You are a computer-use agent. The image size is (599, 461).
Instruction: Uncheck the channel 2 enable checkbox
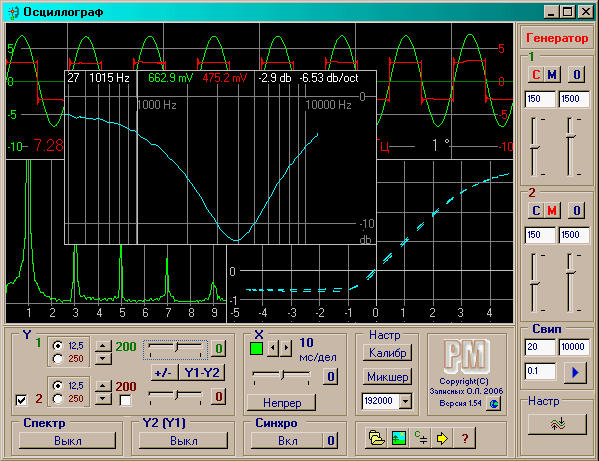pyautogui.click(x=21, y=400)
